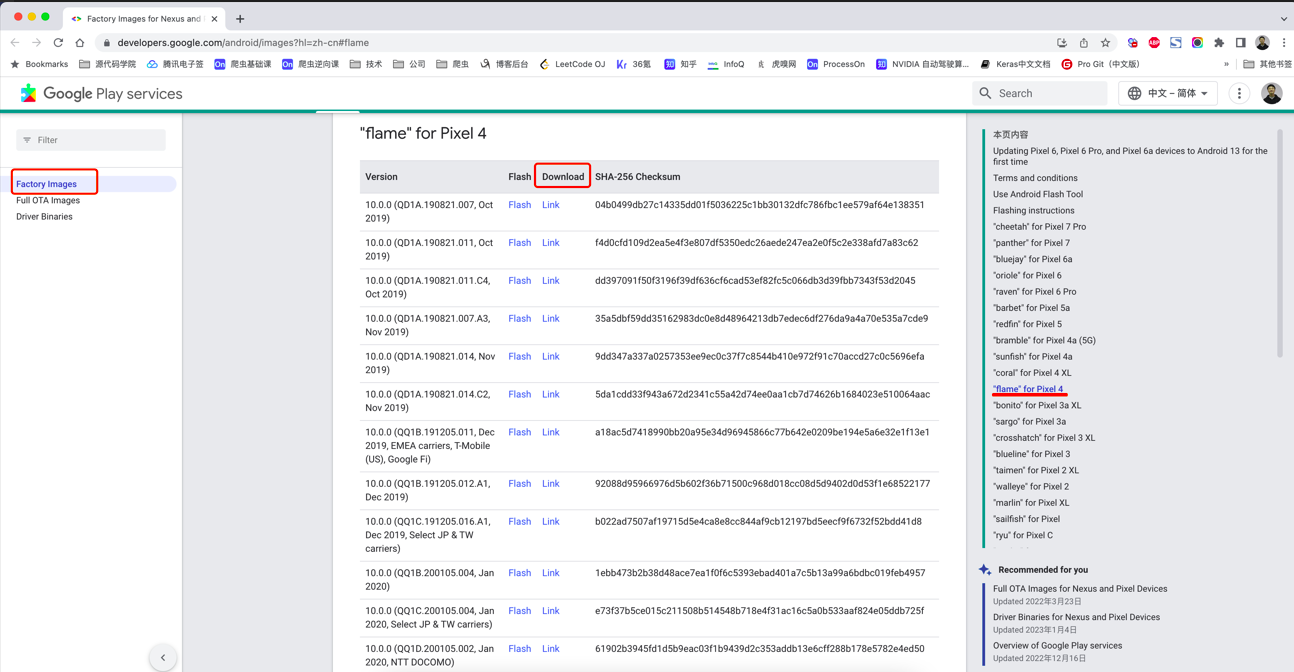Click the ABP extension icon
This screenshot has width=1294, height=672.
pyautogui.click(x=1154, y=43)
